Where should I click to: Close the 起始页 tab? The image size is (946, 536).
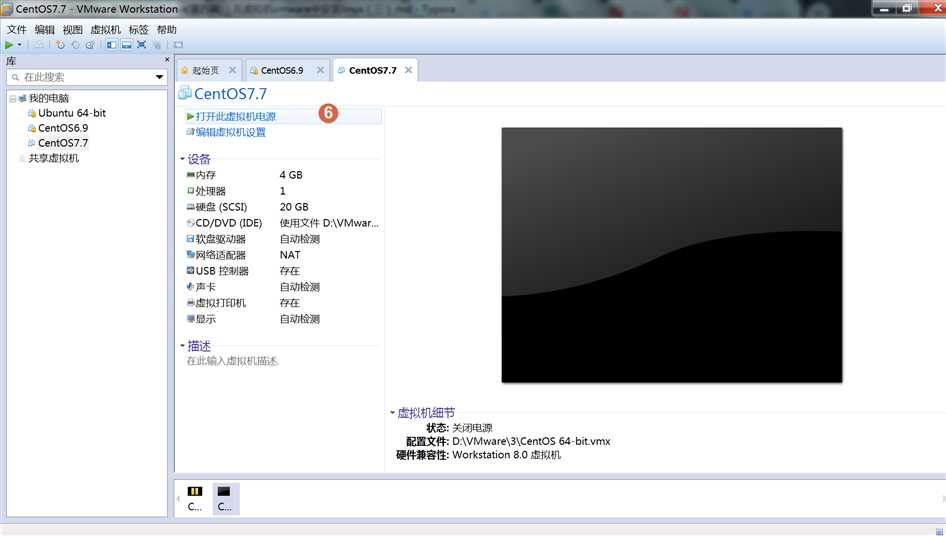(x=232, y=71)
